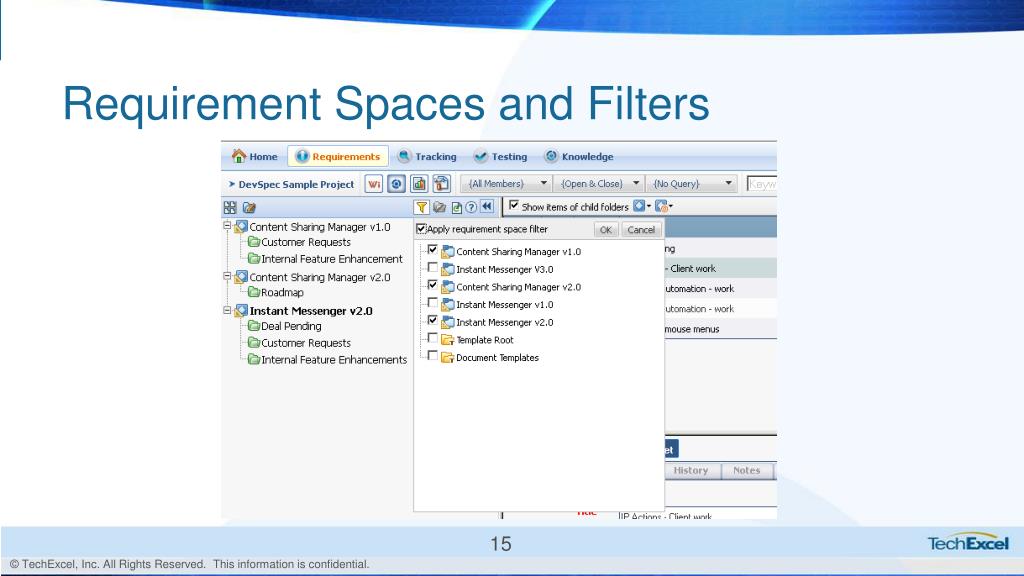Image resolution: width=1024 pixels, height=576 pixels.
Task: Click the icon with orange badge after child folders
Action: tap(661, 206)
